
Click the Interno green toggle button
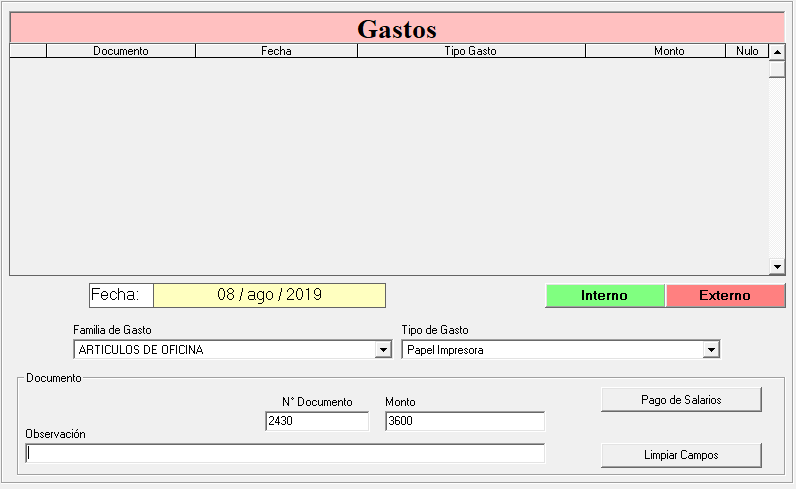[604, 296]
